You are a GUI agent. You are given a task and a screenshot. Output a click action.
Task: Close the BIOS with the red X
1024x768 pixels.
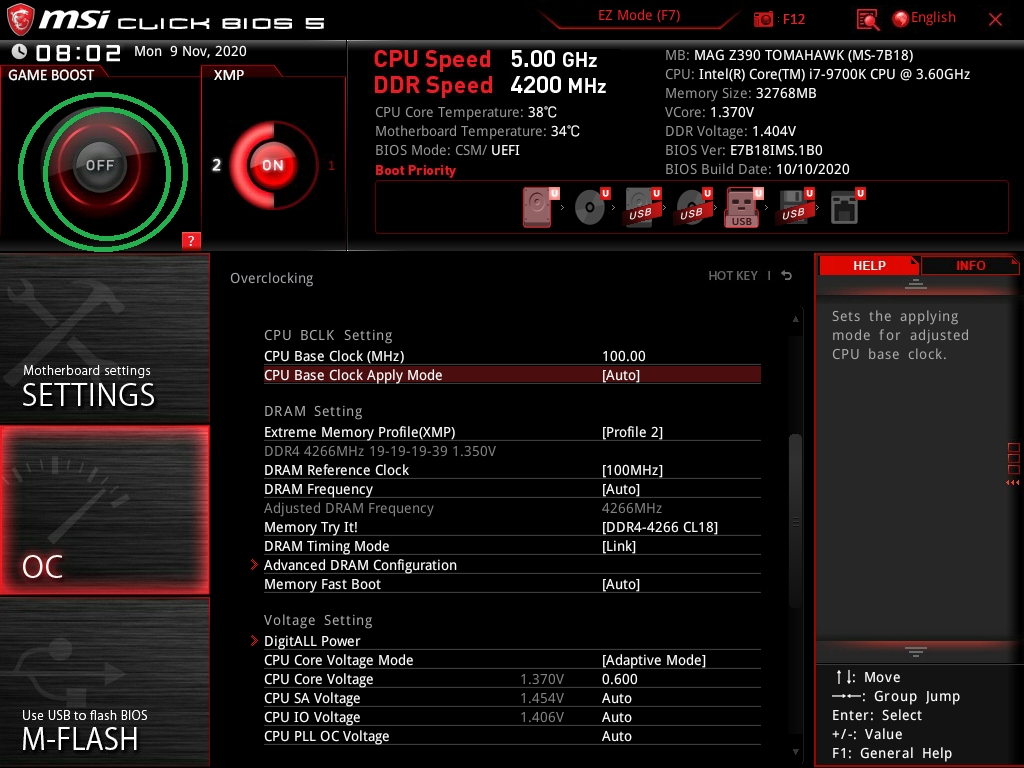pos(995,19)
